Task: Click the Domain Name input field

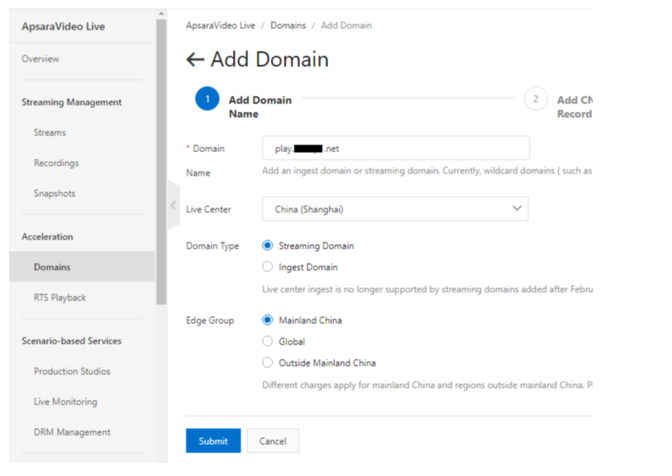Action: pyautogui.click(x=395, y=149)
